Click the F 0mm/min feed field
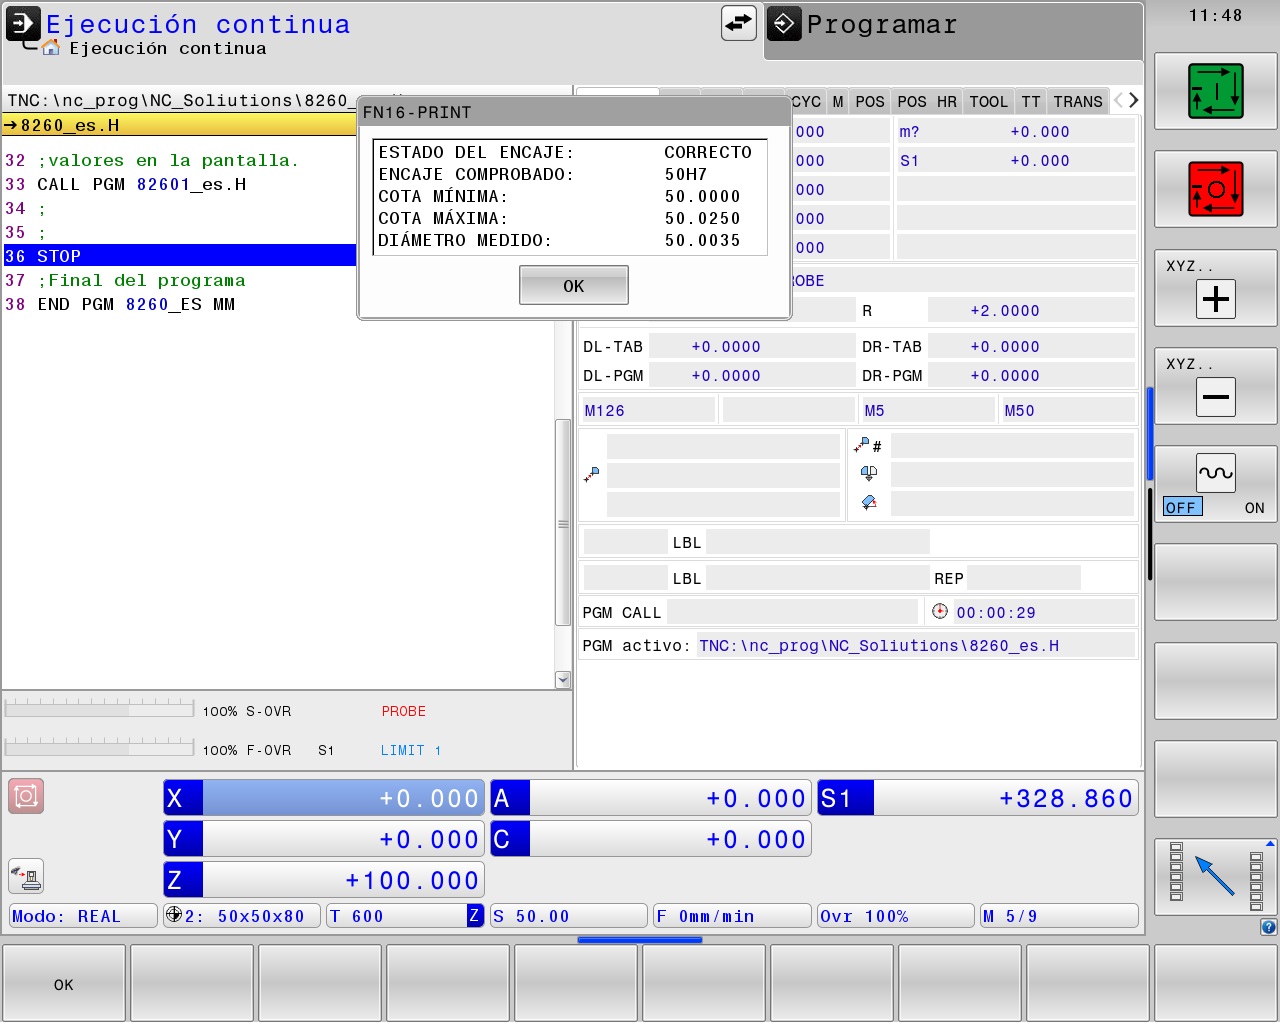The width and height of the screenshot is (1280, 1024). tap(732, 916)
